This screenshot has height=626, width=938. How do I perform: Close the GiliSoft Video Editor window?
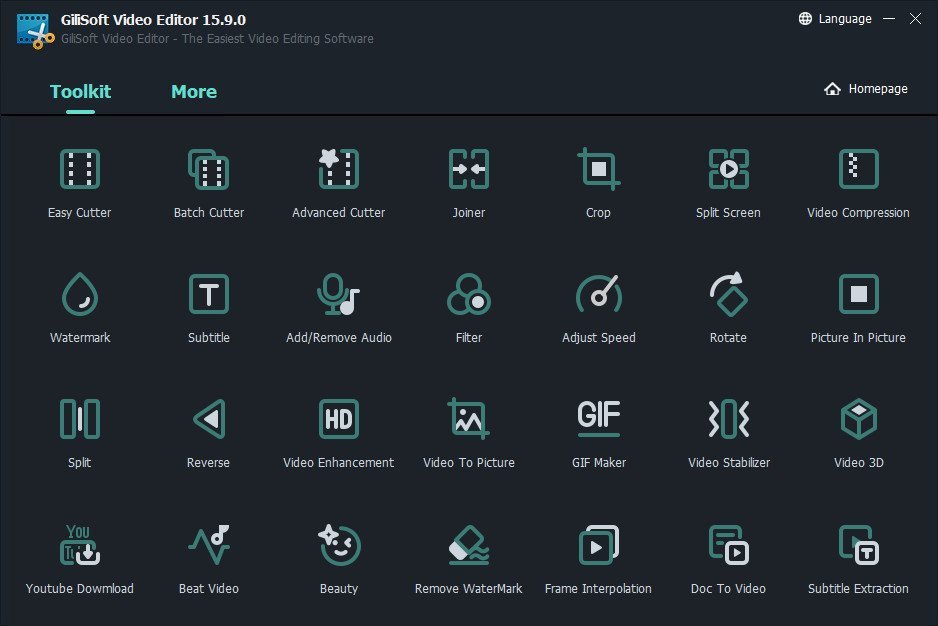915,19
